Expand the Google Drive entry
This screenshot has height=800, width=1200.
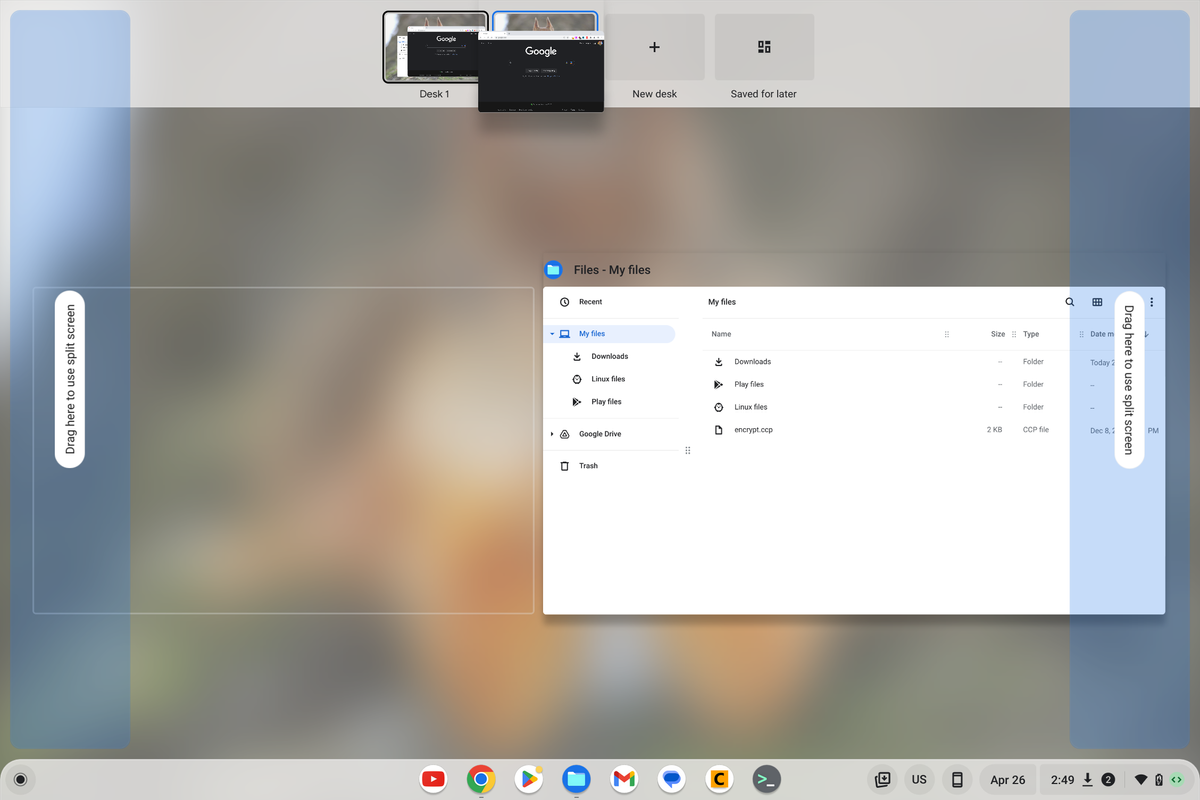click(551, 433)
